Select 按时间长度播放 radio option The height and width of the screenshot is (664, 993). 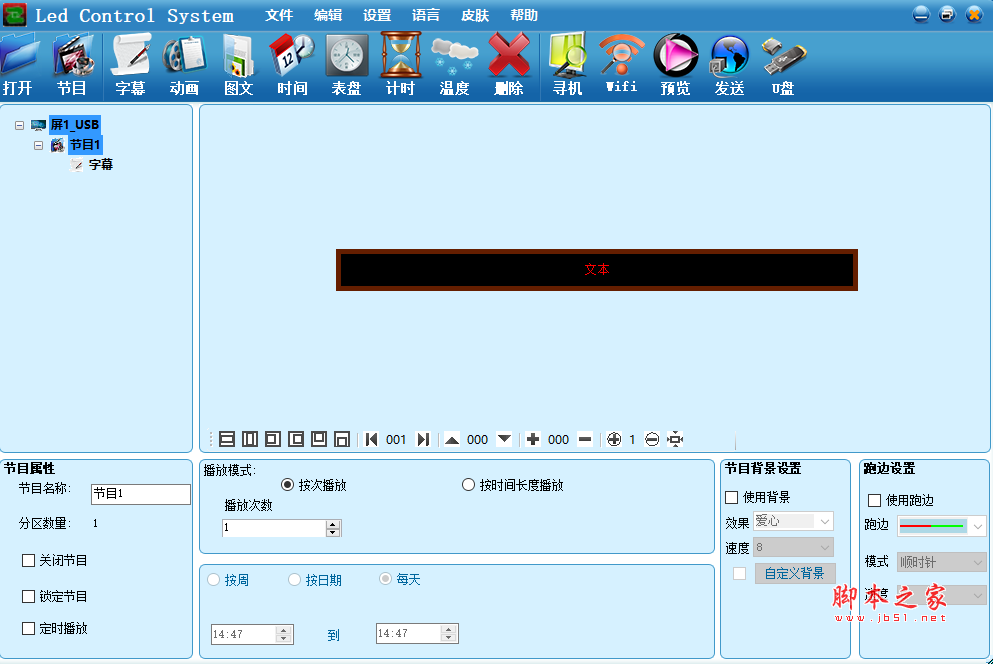click(468, 485)
